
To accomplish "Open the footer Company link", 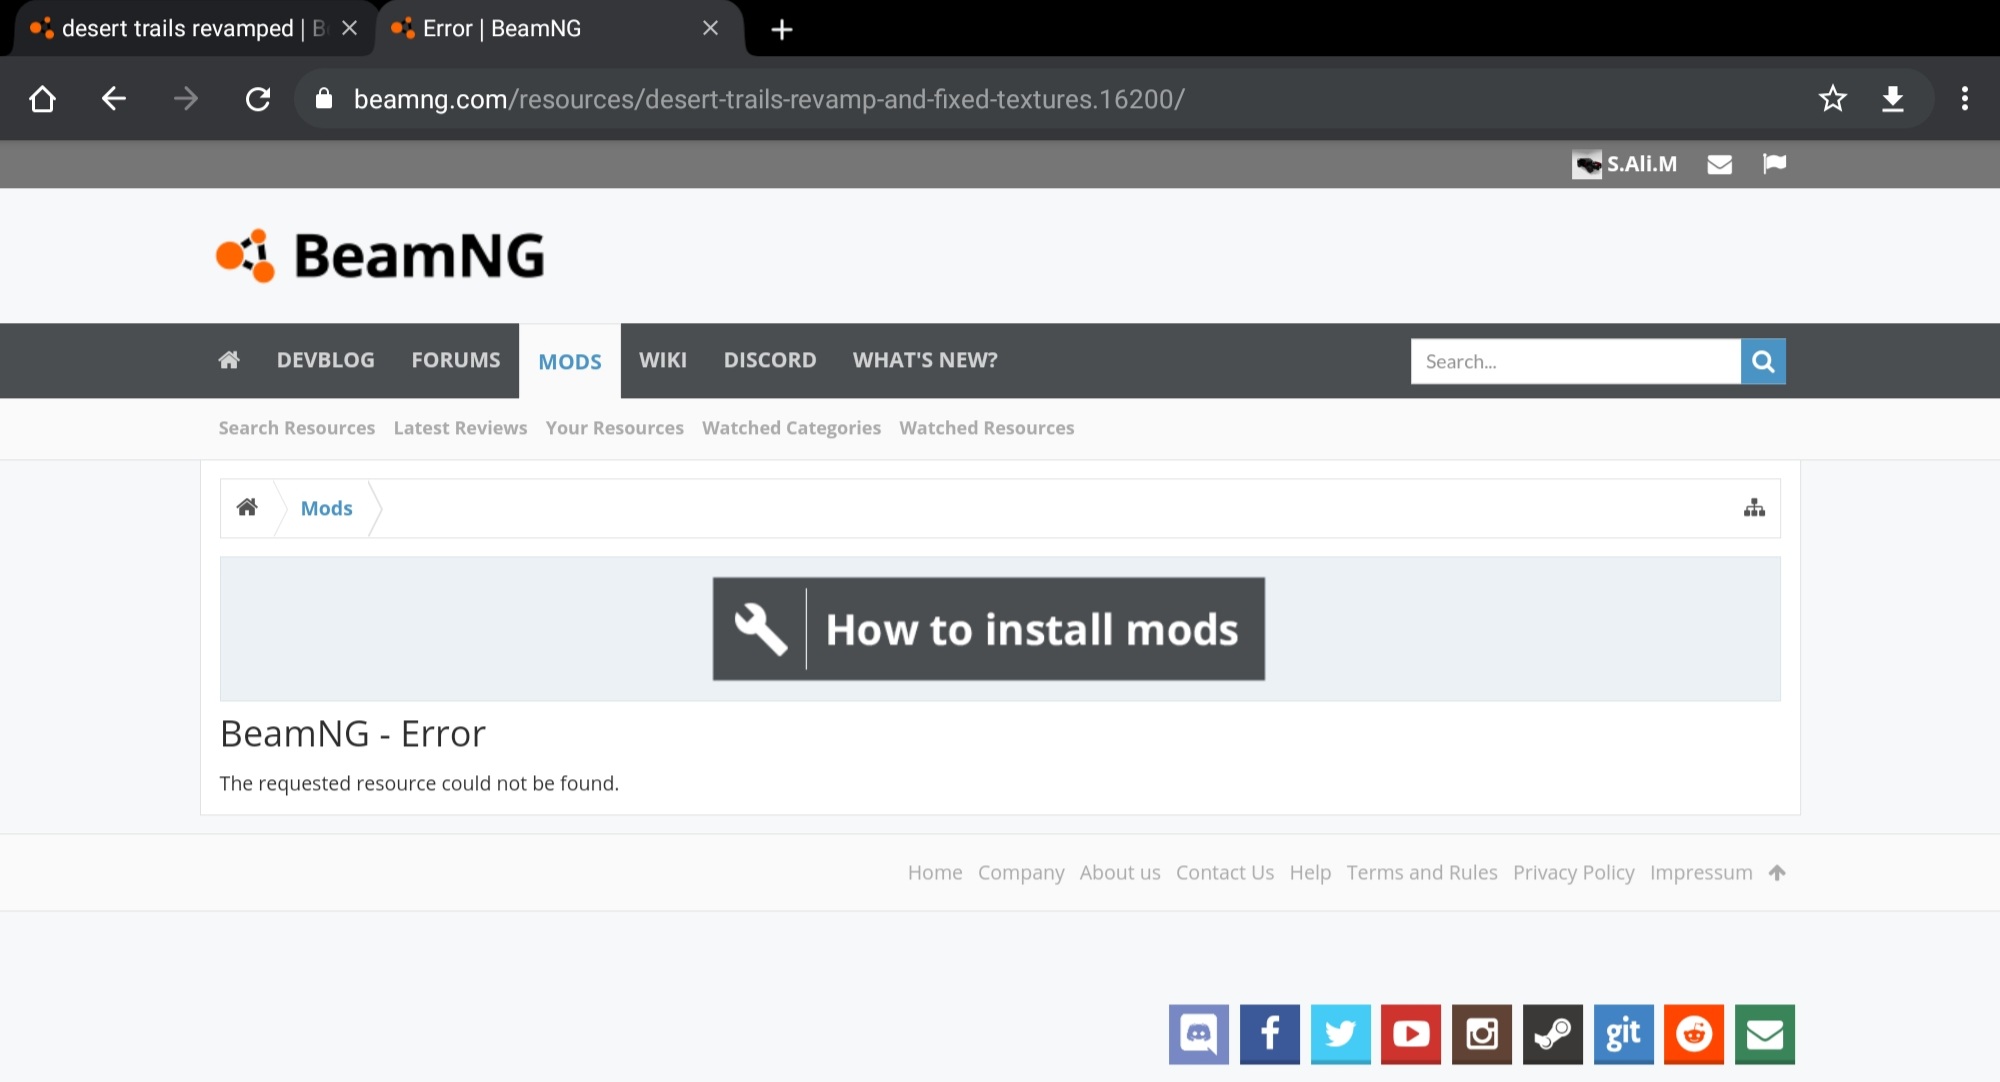I will (x=1021, y=872).
